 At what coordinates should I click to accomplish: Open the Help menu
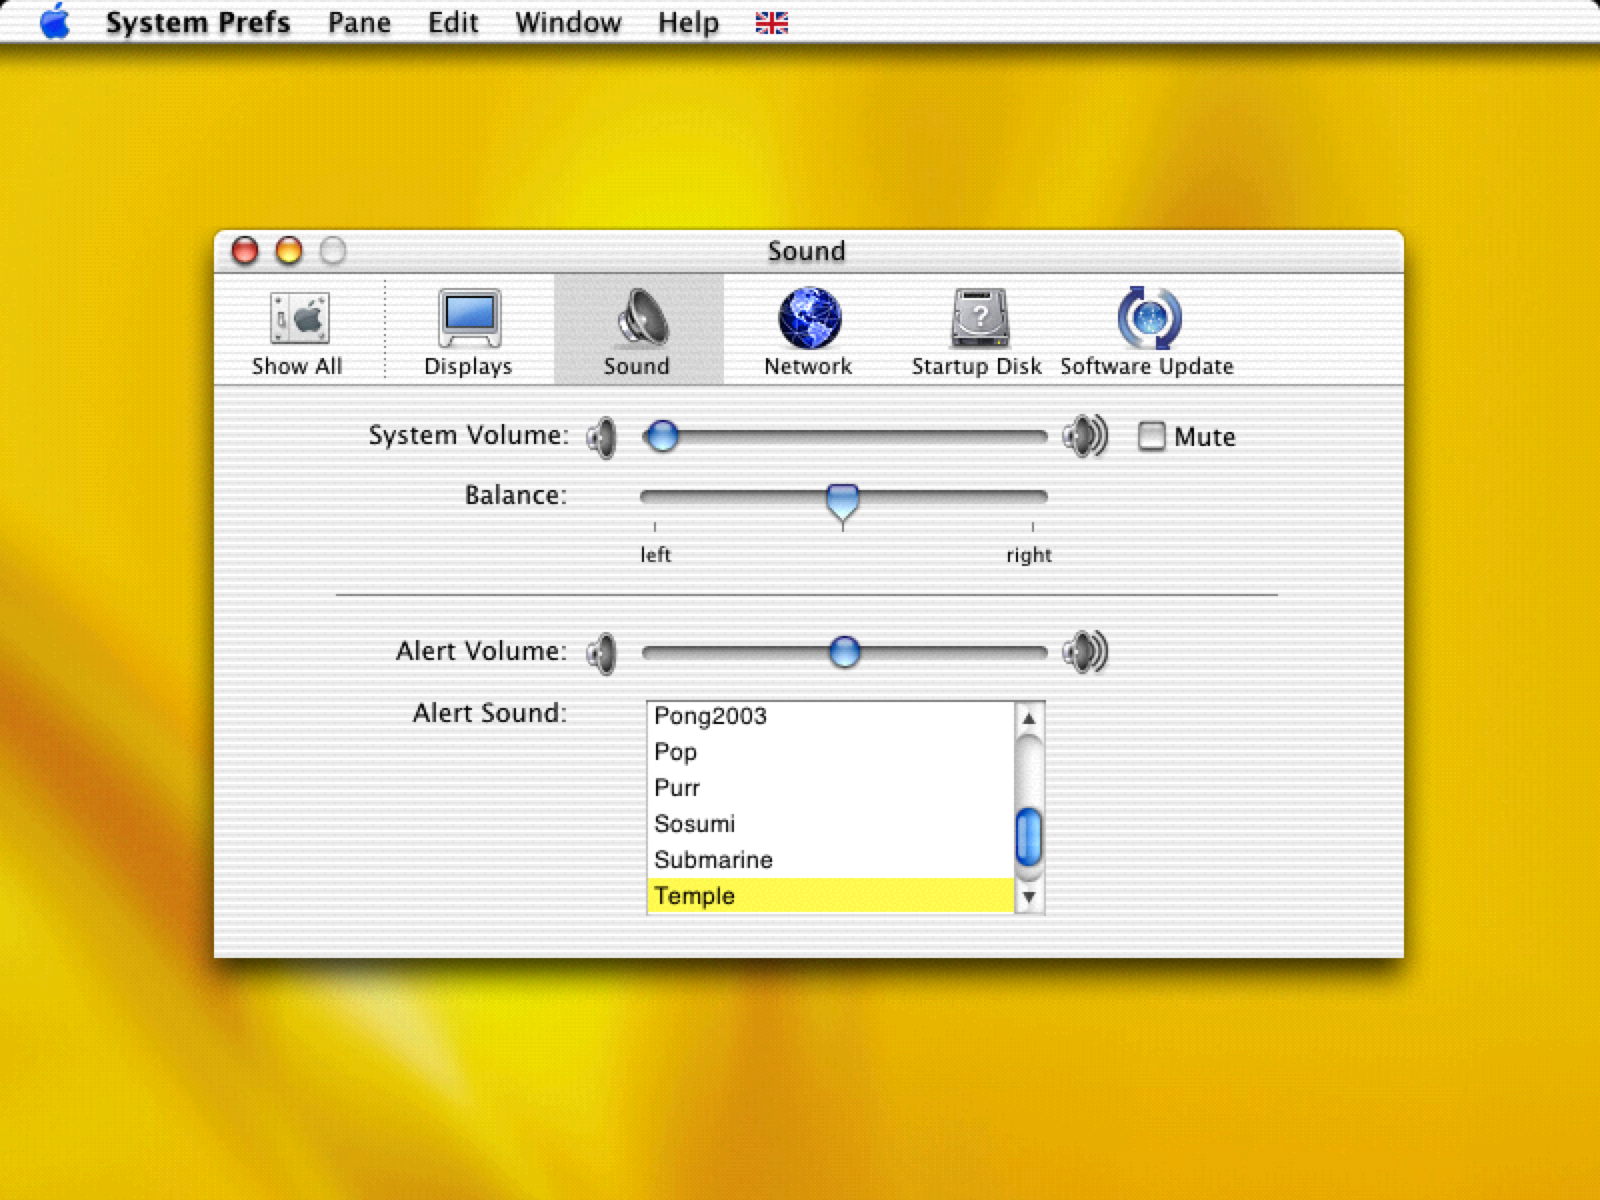pos(688,23)
